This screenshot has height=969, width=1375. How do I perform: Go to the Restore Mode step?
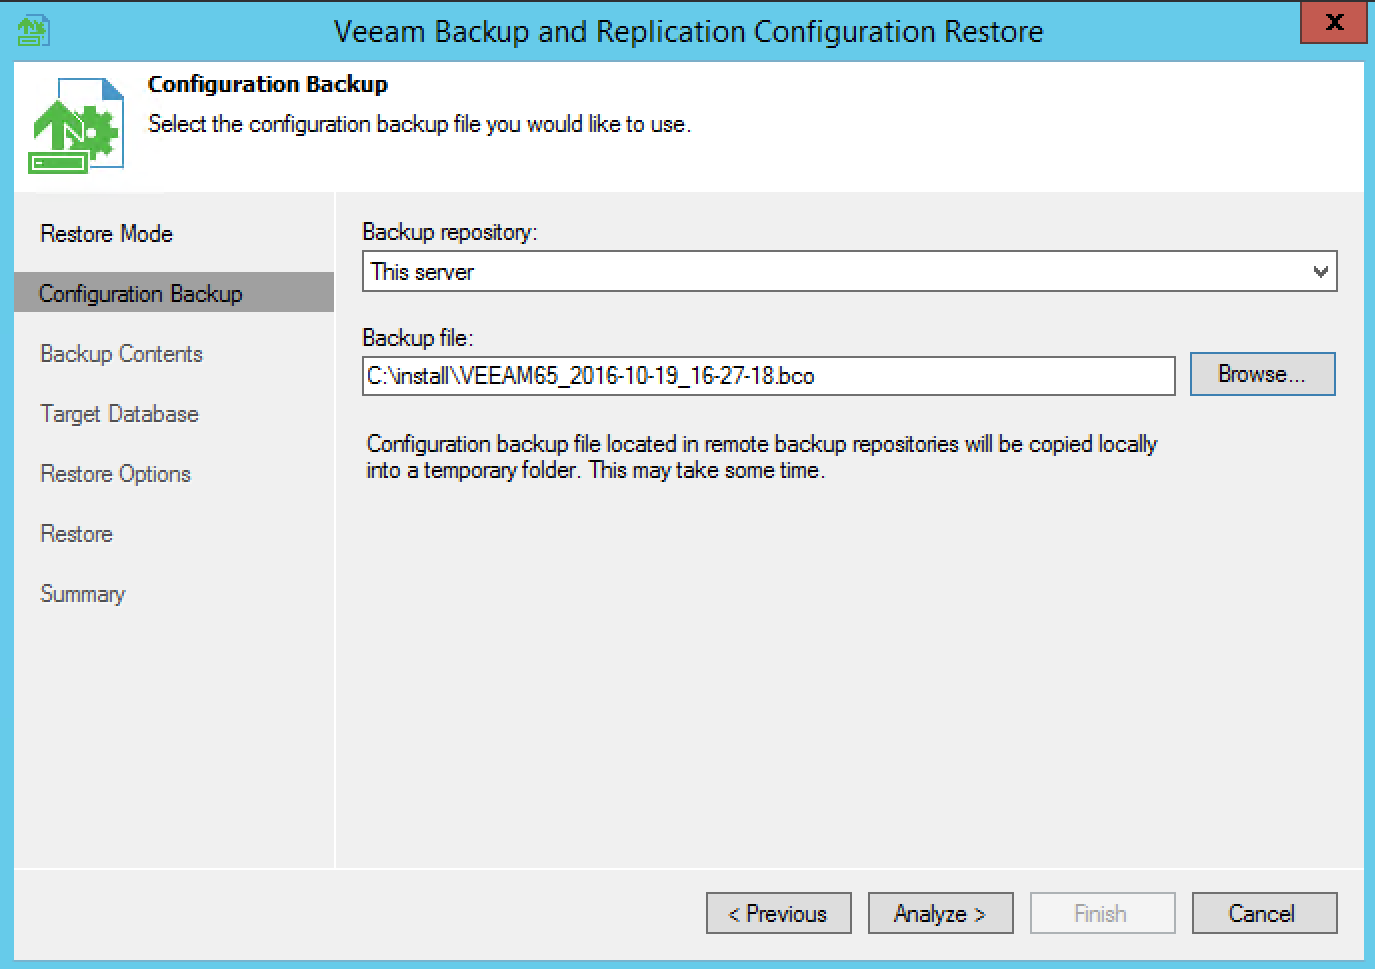click(x=106, y=233)
